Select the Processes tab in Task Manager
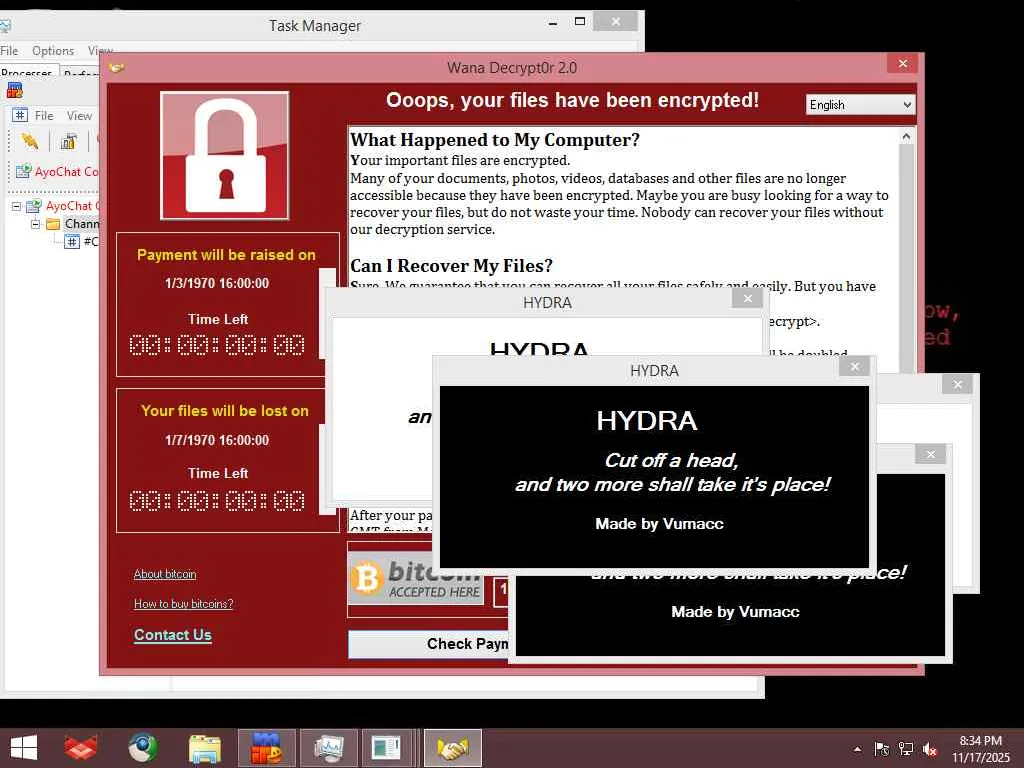 [x=27, y=72]
